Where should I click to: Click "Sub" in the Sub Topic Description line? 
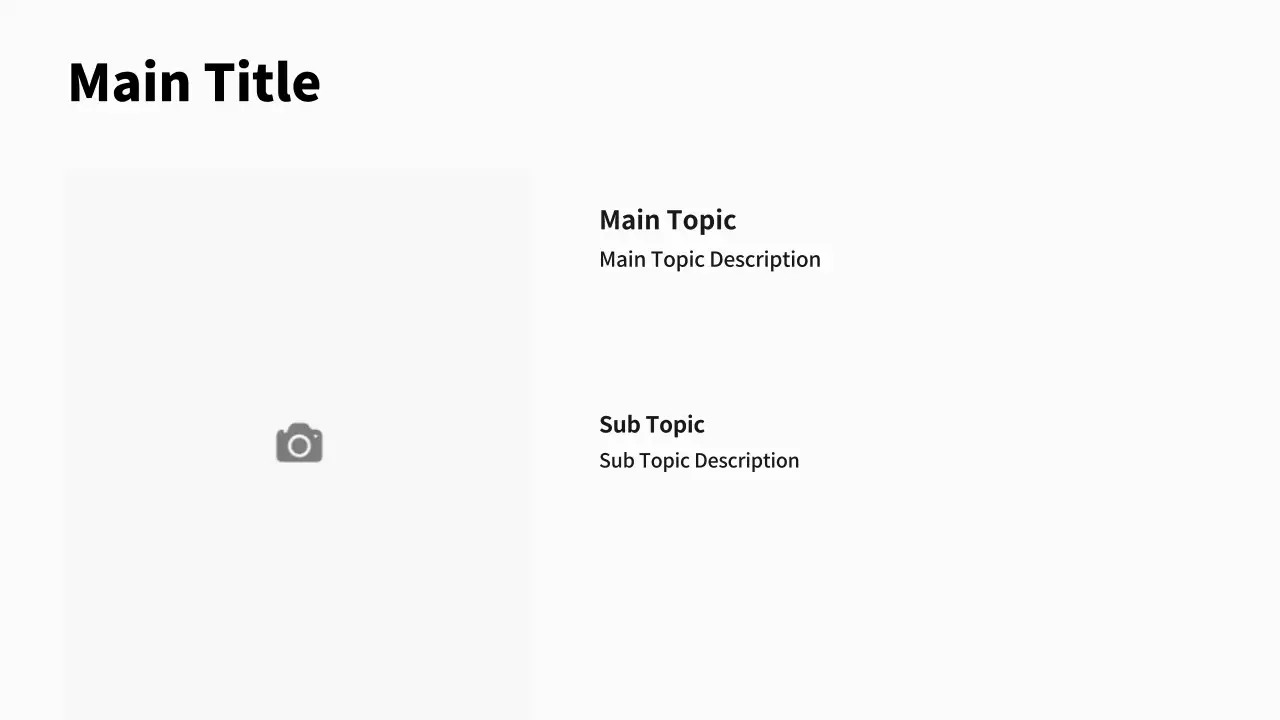tap(616, 461)
